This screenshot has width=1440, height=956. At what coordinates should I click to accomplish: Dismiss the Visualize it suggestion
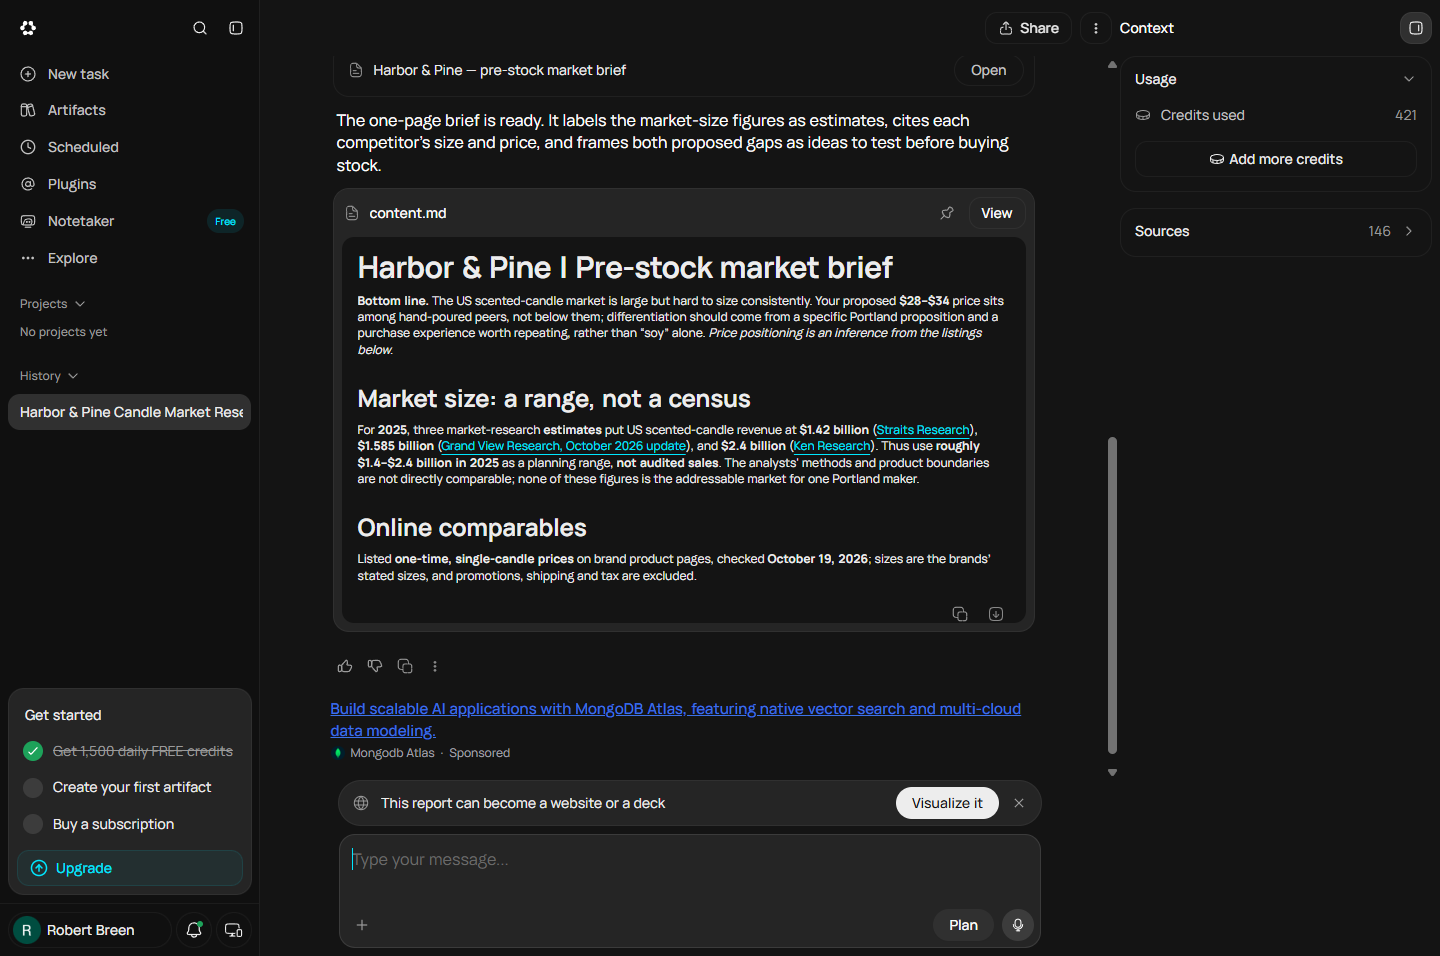pos(1019,803)
